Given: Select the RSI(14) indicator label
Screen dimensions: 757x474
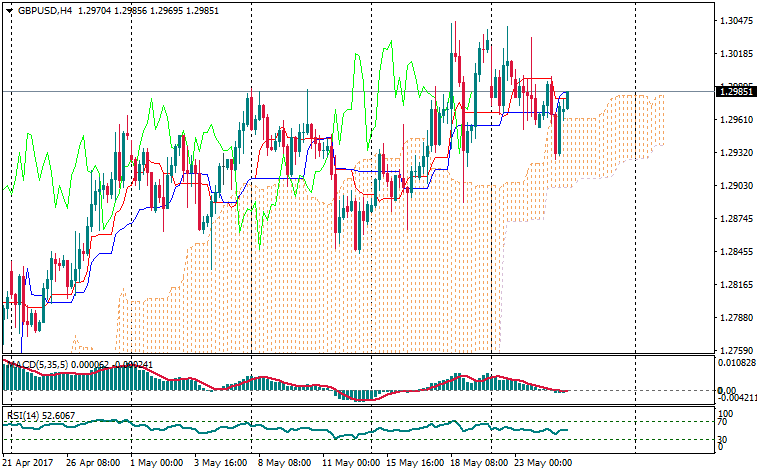Looking at the screenshot, I should coord(24,414).
